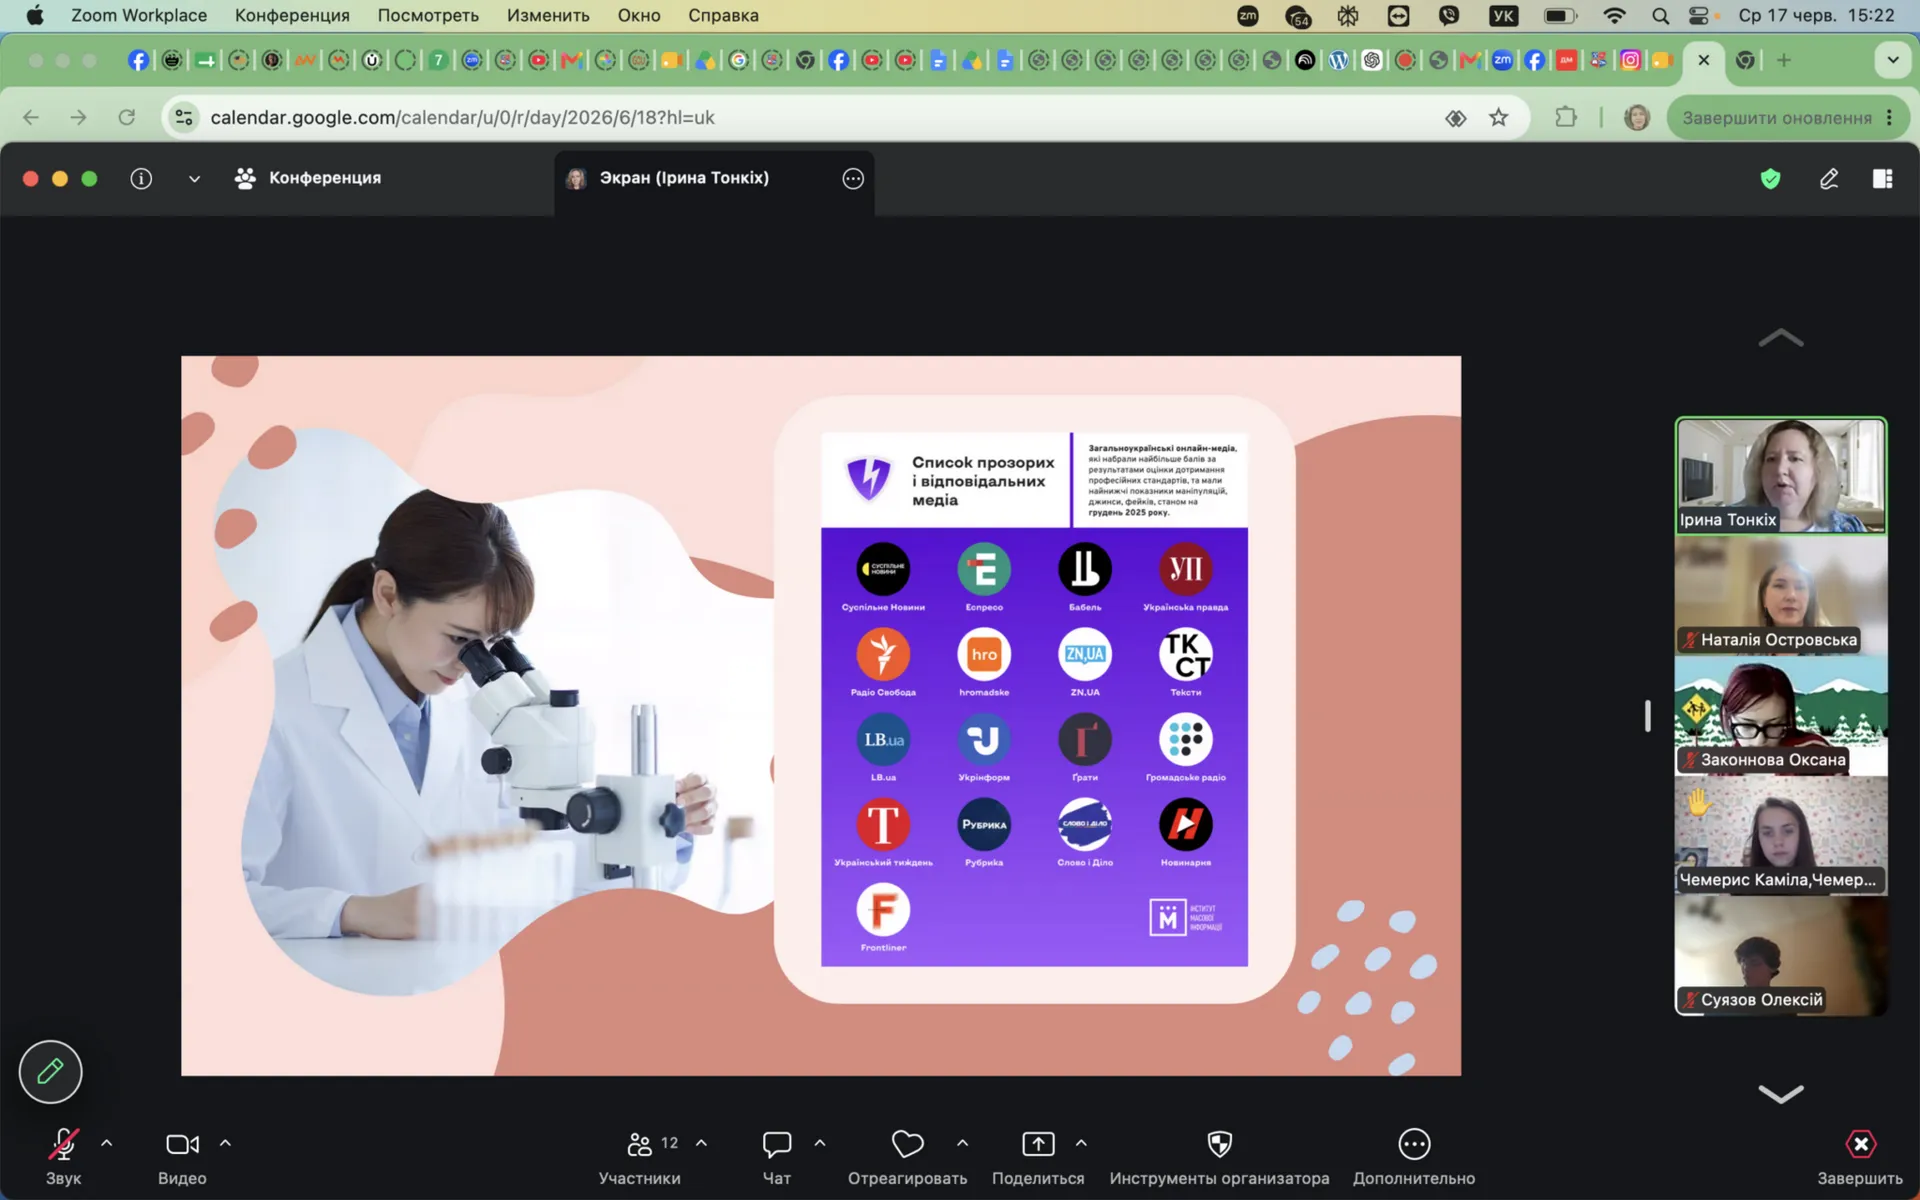Select Чемерис Каміла video thumbnail

(1781, 836)
